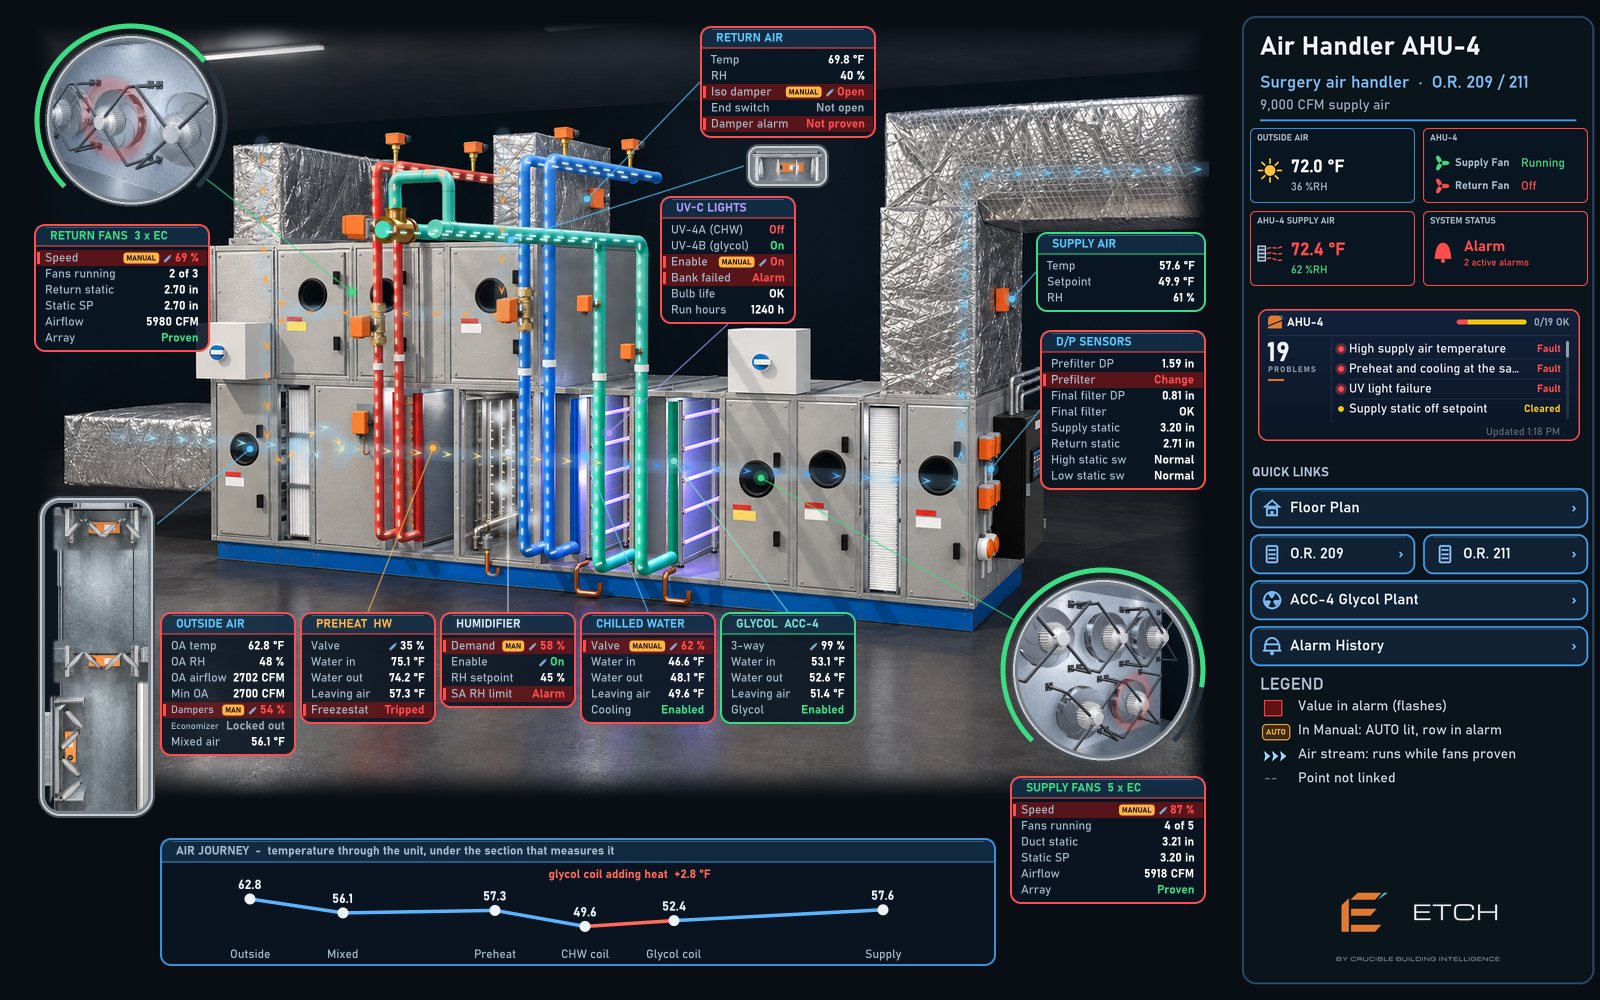Viewport: 1600px width, 1000px height.
Task: Click the Supply Fan running icon
Action: 1442,163
